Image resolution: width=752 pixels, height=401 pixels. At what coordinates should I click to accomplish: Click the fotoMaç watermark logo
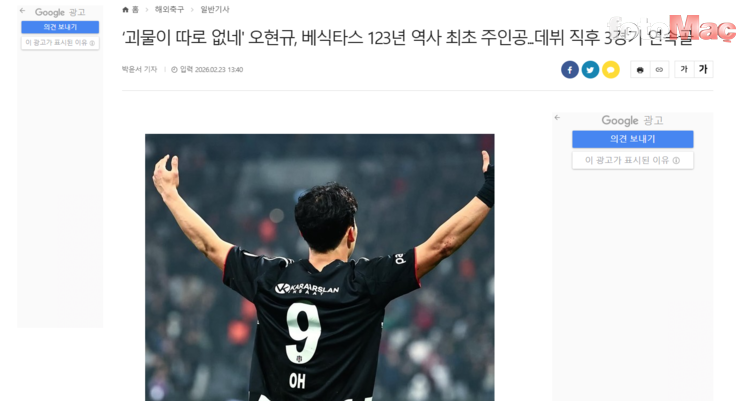click(x=671, y=28)
